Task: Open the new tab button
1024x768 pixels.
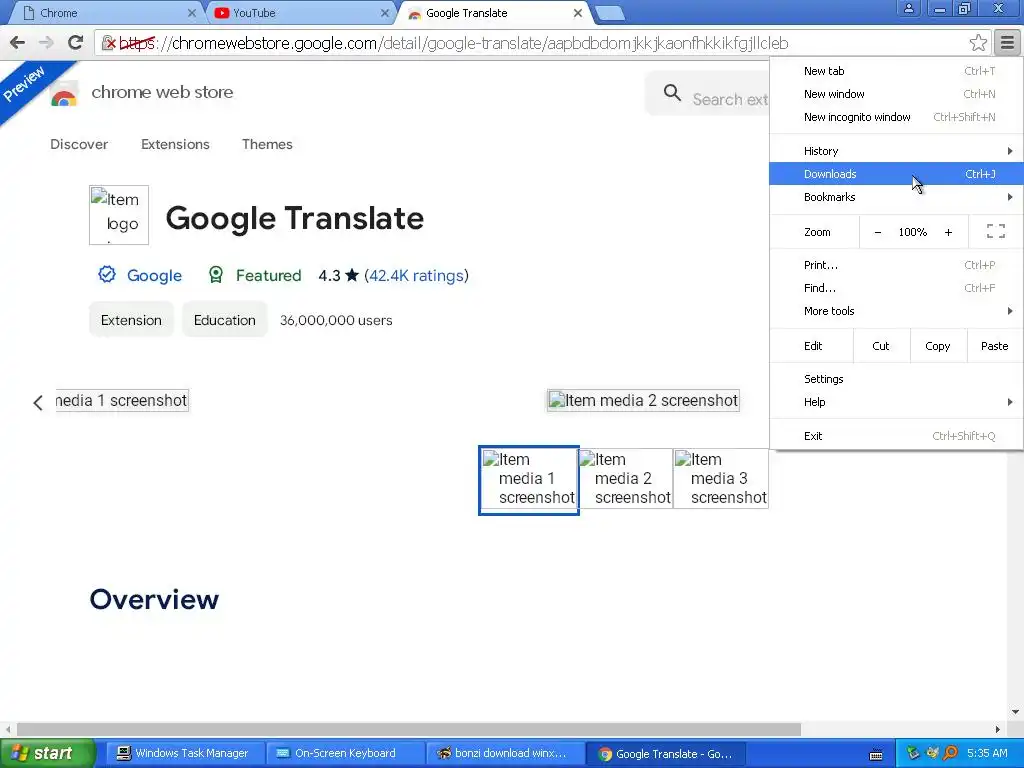Action: pyautogui.click(x=610, y=13)
